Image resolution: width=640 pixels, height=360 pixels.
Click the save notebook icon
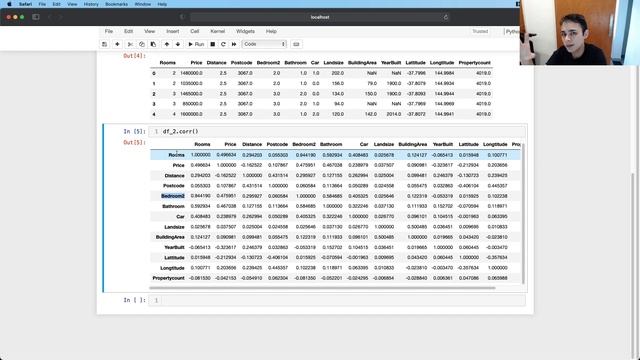104,44
